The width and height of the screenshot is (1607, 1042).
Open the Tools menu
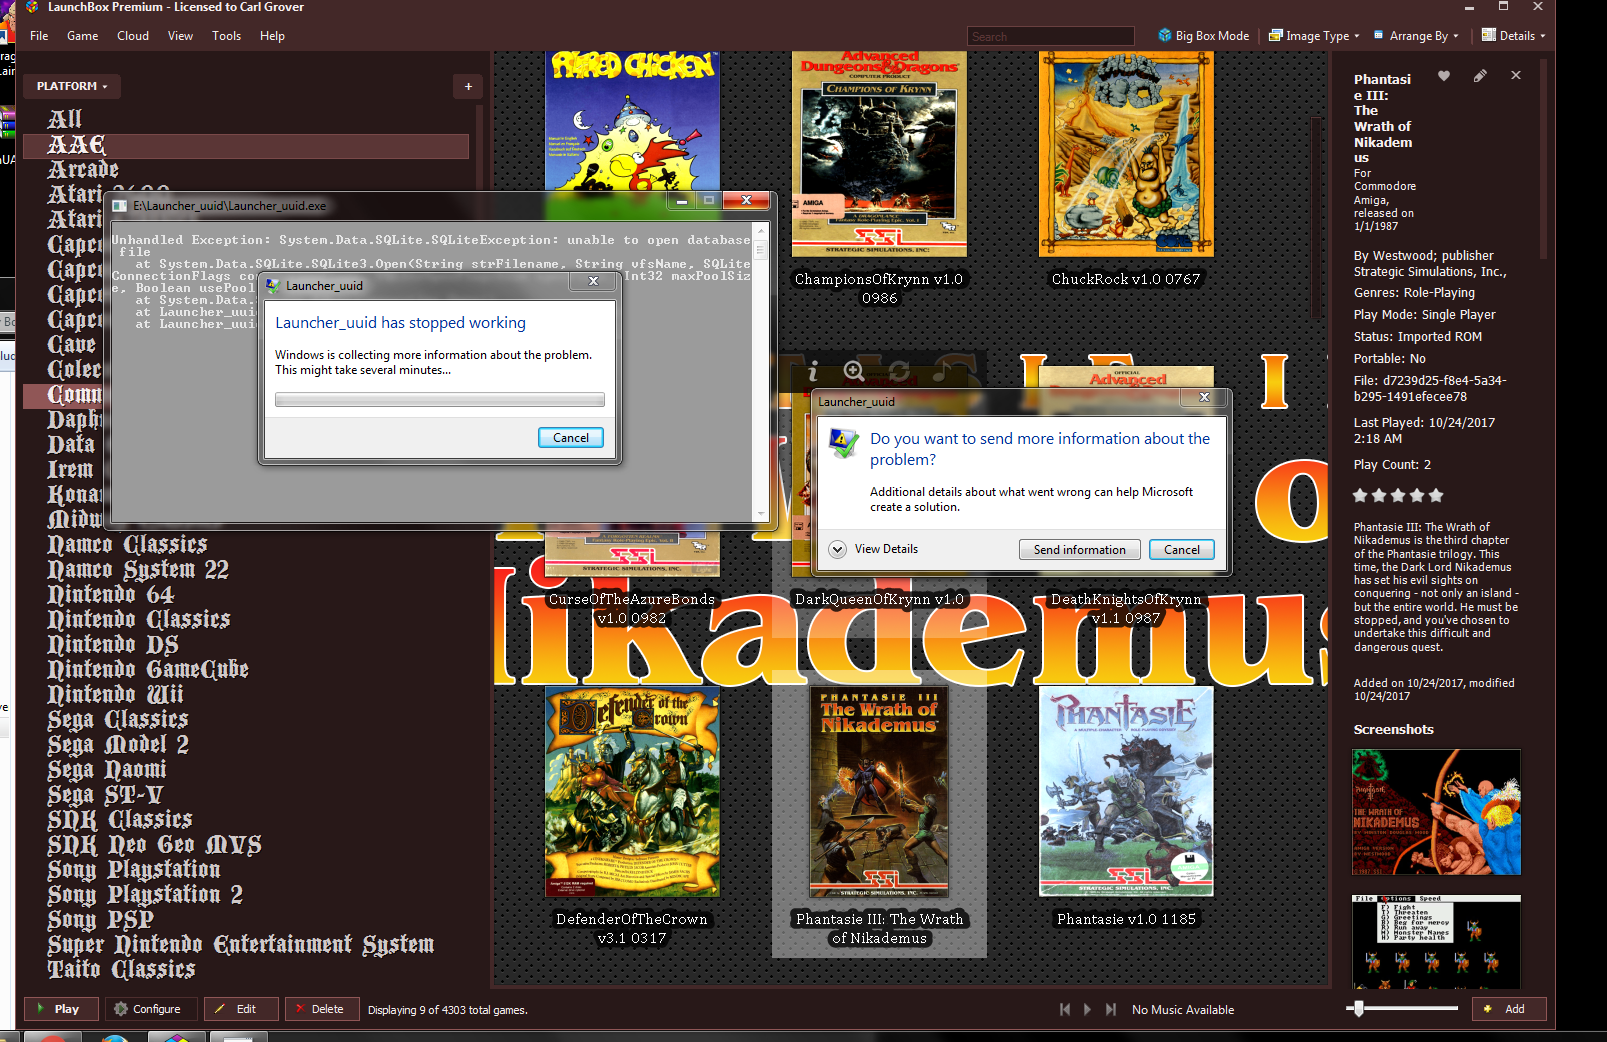click(226, 36)
